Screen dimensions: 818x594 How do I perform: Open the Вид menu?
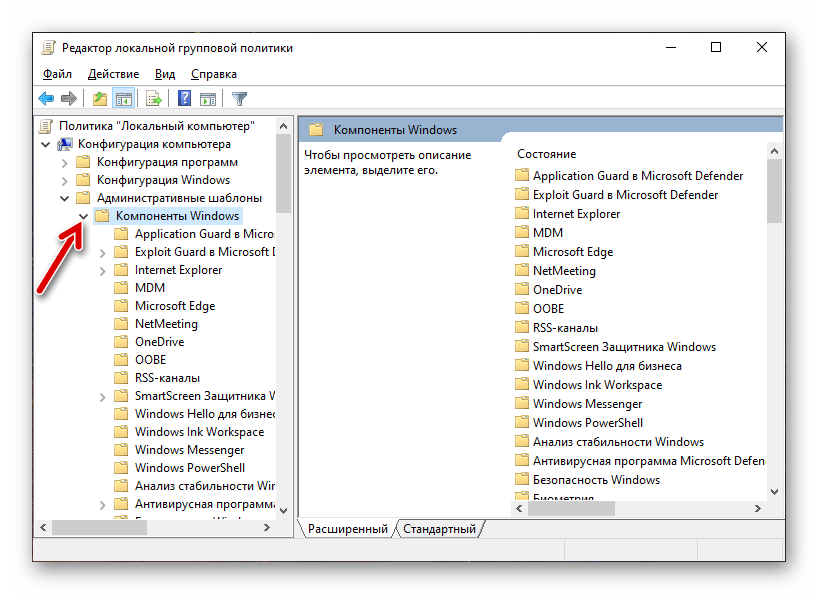point(164,74)
